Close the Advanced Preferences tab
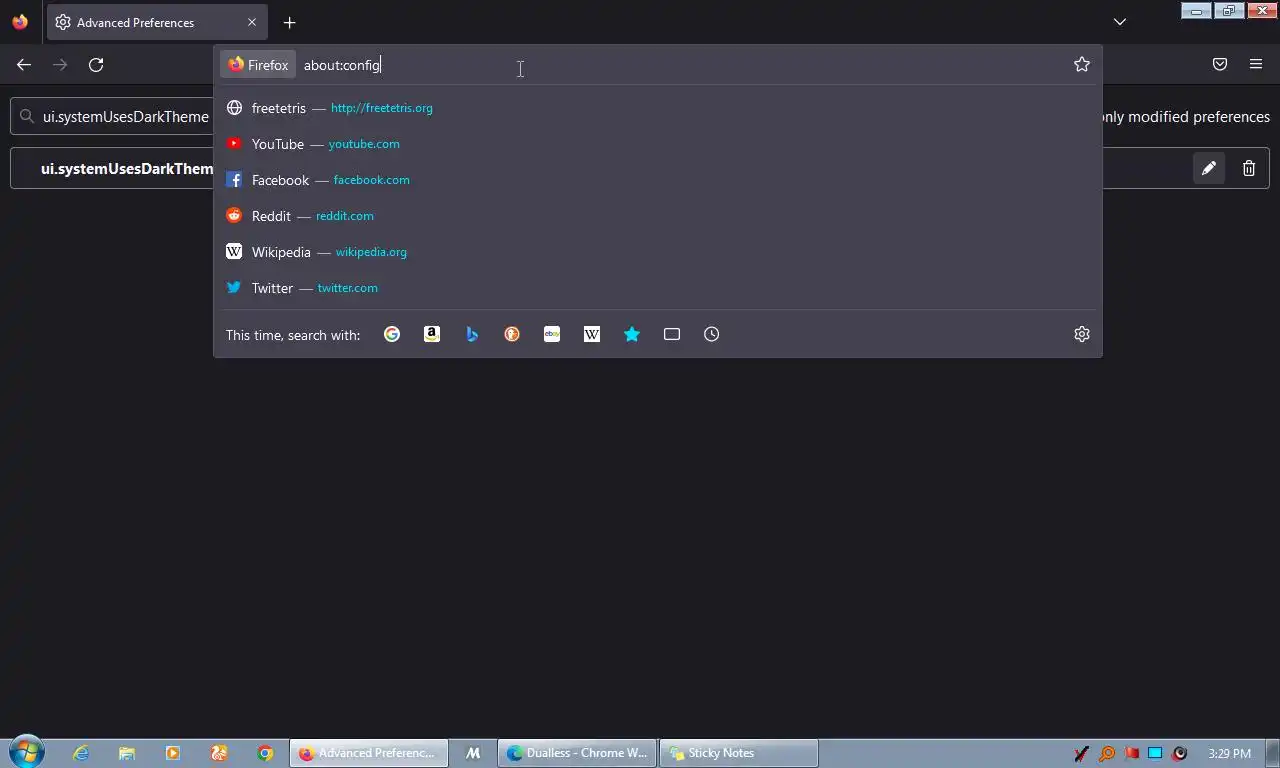1280x768 pixels. click(x=252, y=22)
